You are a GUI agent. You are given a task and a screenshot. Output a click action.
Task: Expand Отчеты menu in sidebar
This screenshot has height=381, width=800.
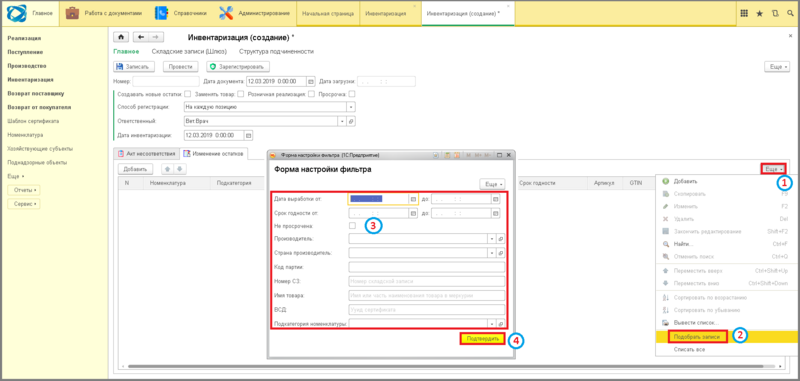(x=23, y=190)
